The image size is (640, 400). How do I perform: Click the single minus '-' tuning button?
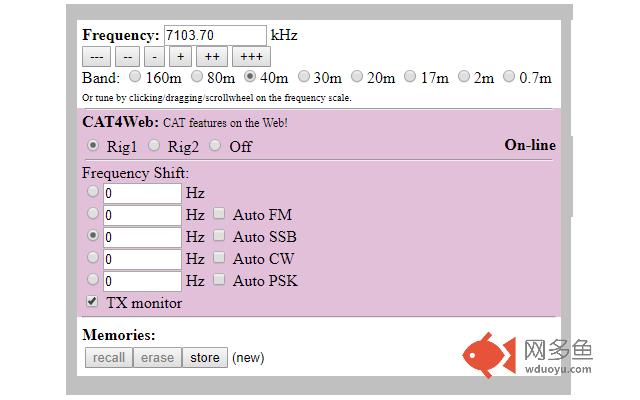154,57
